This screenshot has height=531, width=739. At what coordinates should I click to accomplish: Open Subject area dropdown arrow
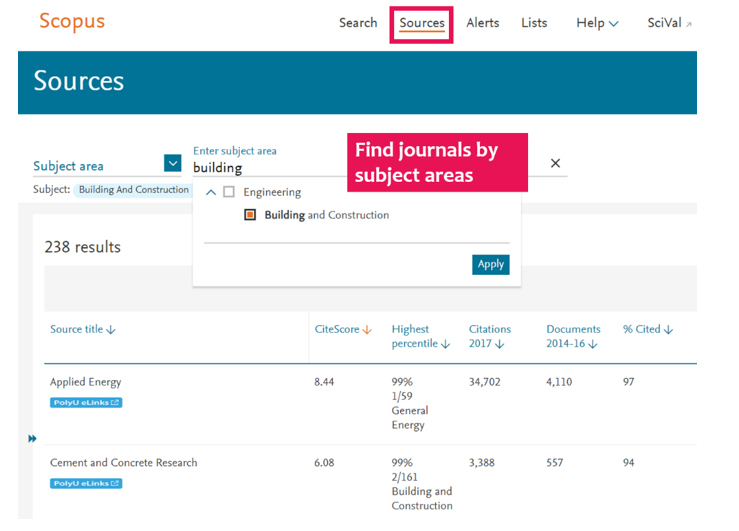(x=172, y=163)
